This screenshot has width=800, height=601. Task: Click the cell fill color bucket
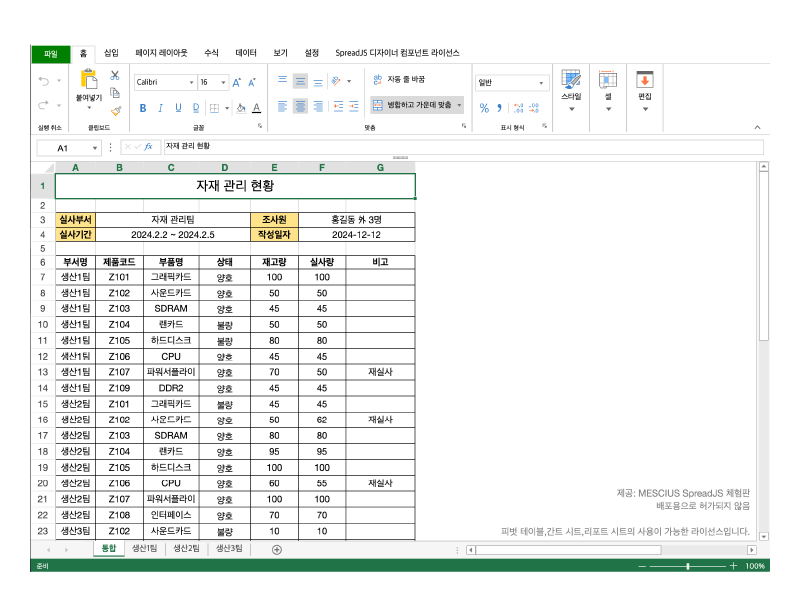tap(241, 108)
